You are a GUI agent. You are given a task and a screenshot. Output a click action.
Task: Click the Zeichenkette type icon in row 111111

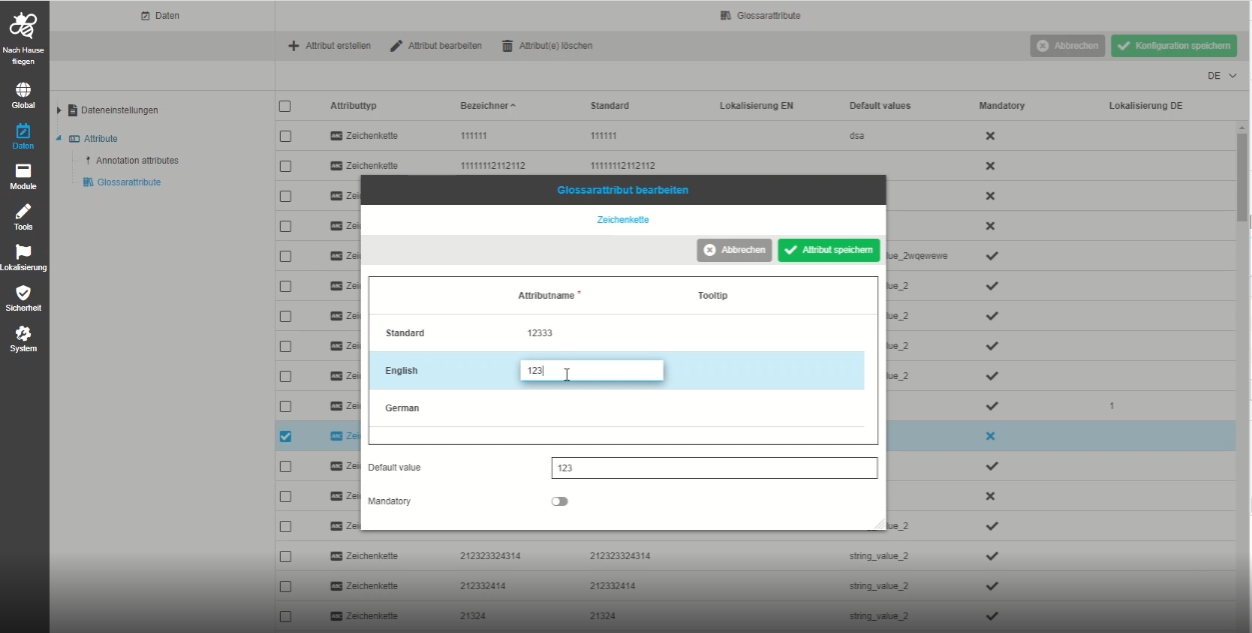click(x=337, y=136)
